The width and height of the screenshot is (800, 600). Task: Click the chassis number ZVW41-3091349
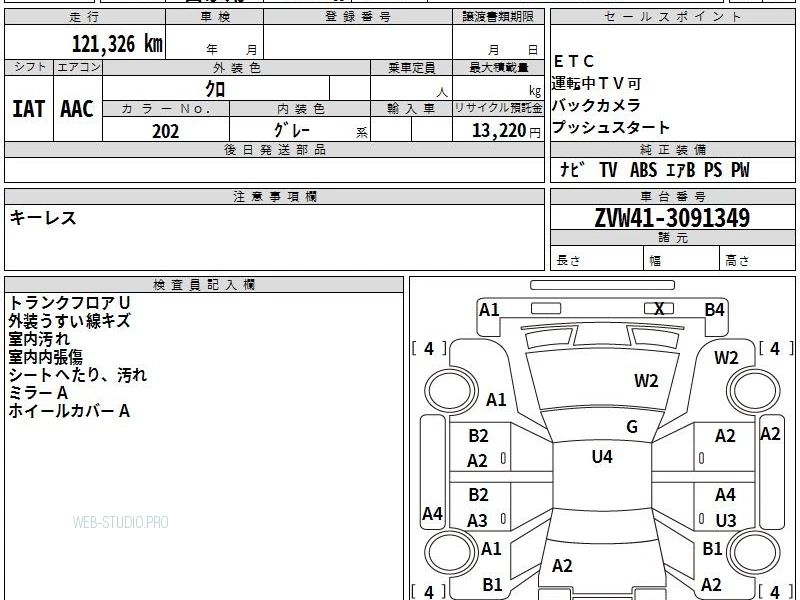pyautogui.click(x=672, y=218)
